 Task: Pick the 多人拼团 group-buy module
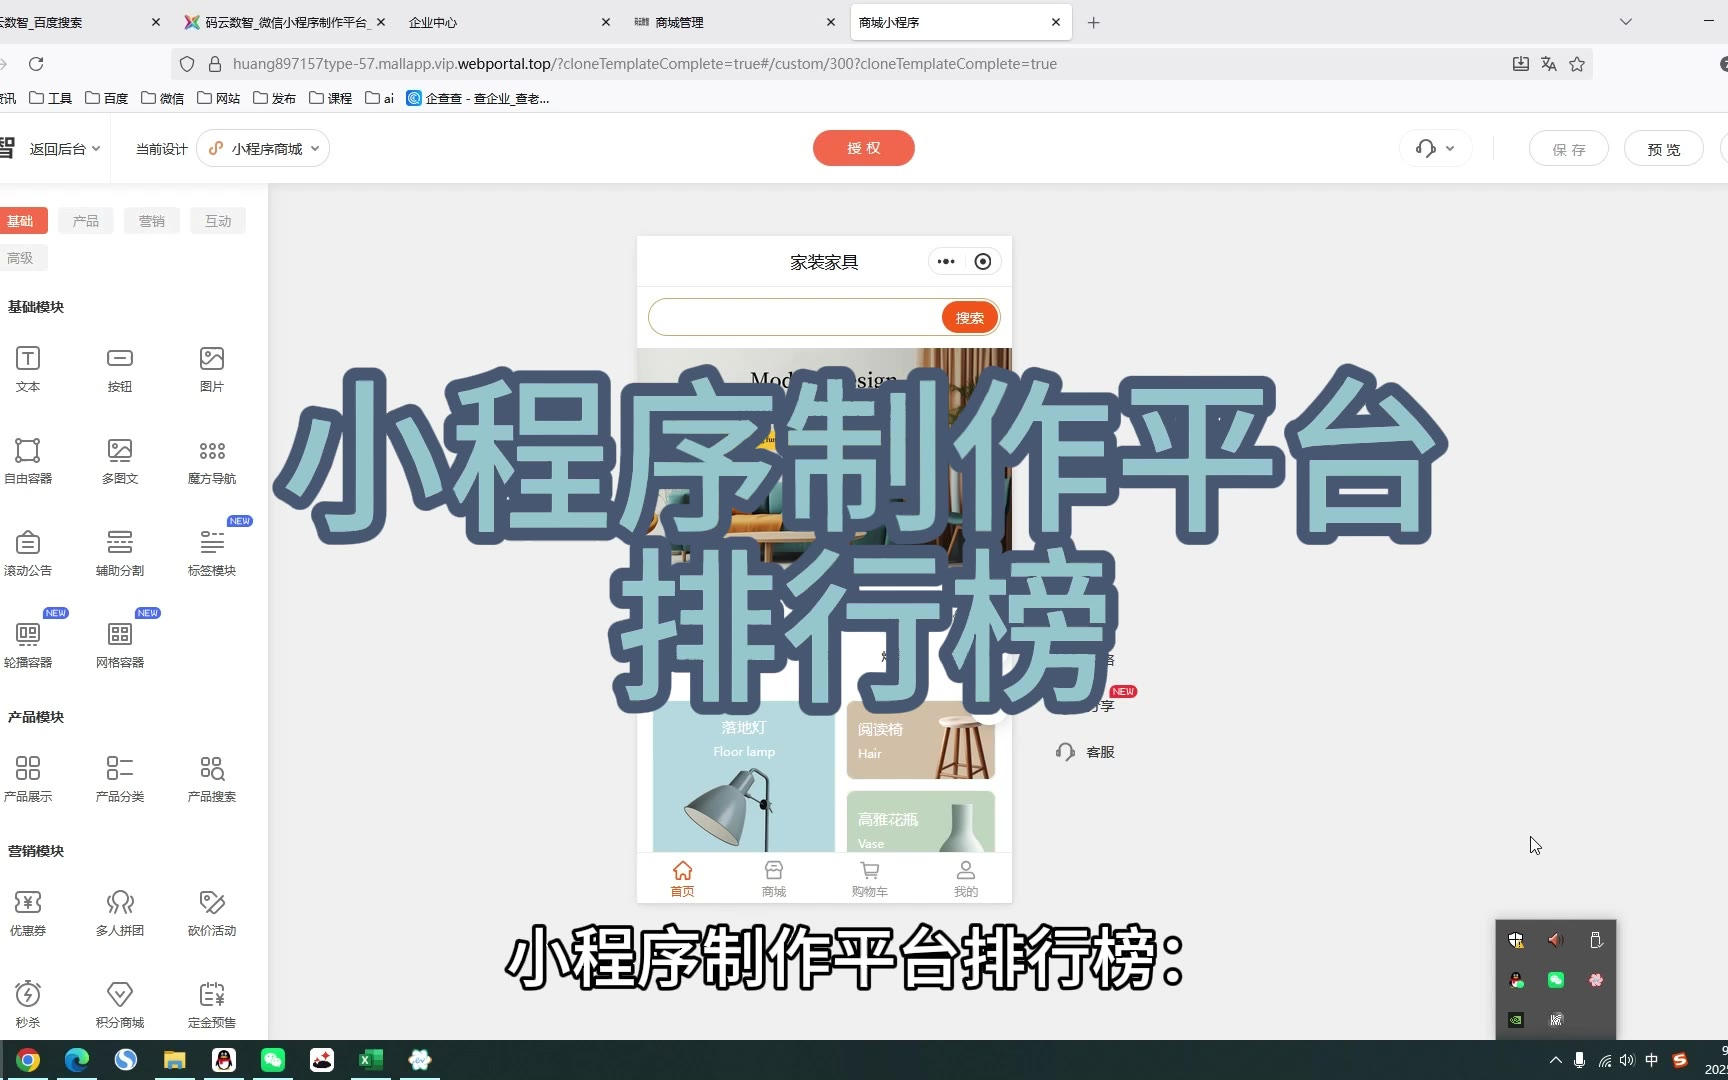tap(120, 904)
